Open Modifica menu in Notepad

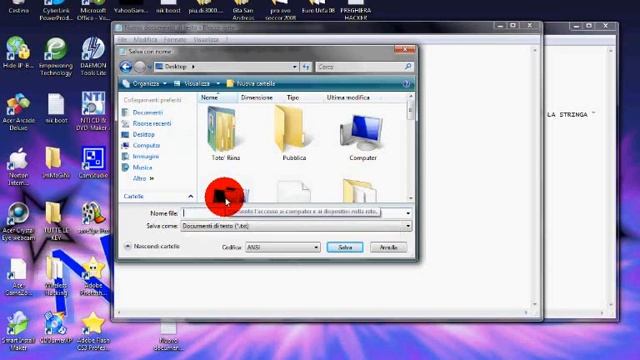tap(145, 40)
